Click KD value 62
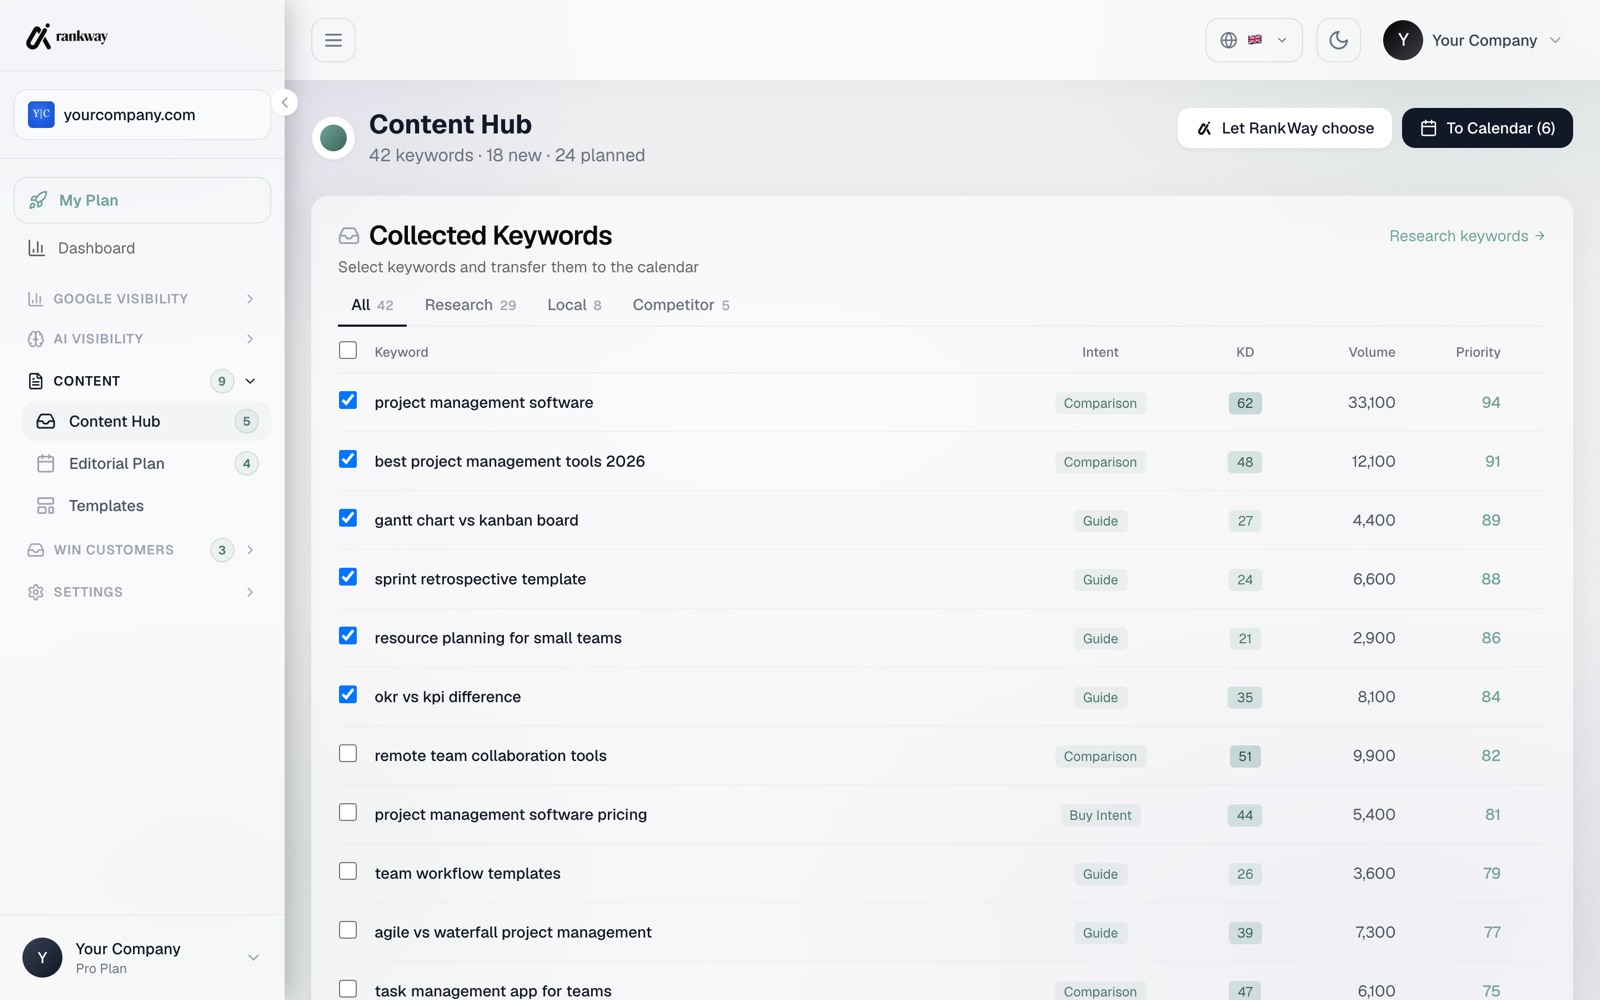Viewport: 1600px width, 1000px height. pyautogui.click(x=1245, y=403)
